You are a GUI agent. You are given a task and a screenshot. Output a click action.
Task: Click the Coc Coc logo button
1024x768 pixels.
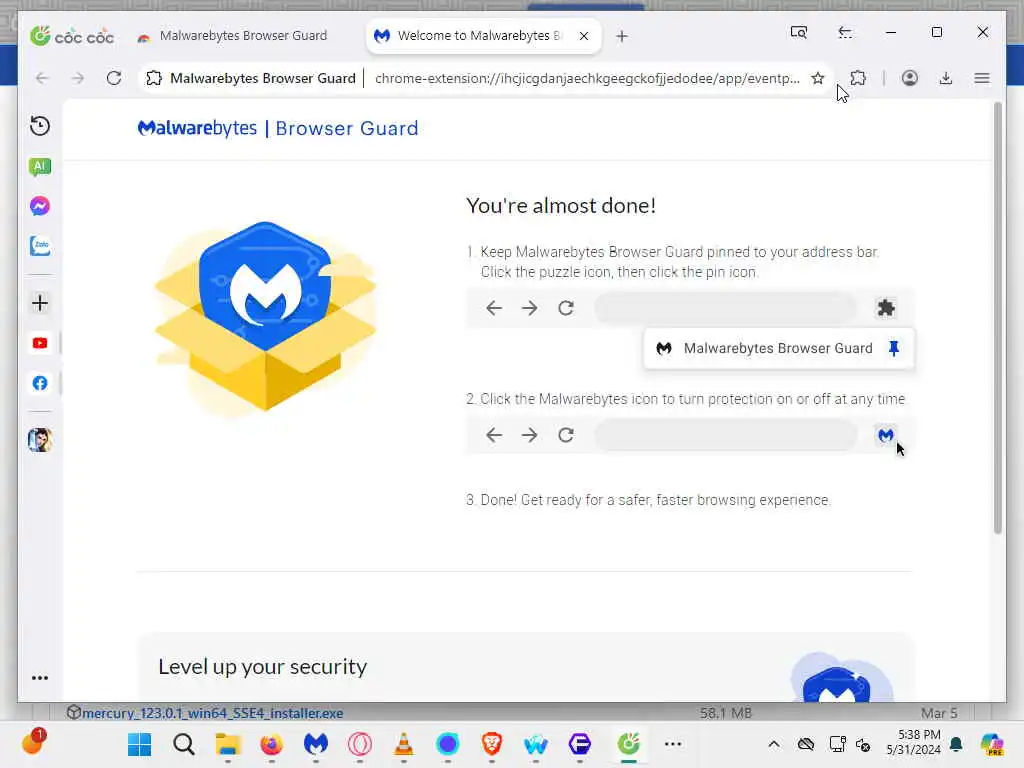(72, 35)
